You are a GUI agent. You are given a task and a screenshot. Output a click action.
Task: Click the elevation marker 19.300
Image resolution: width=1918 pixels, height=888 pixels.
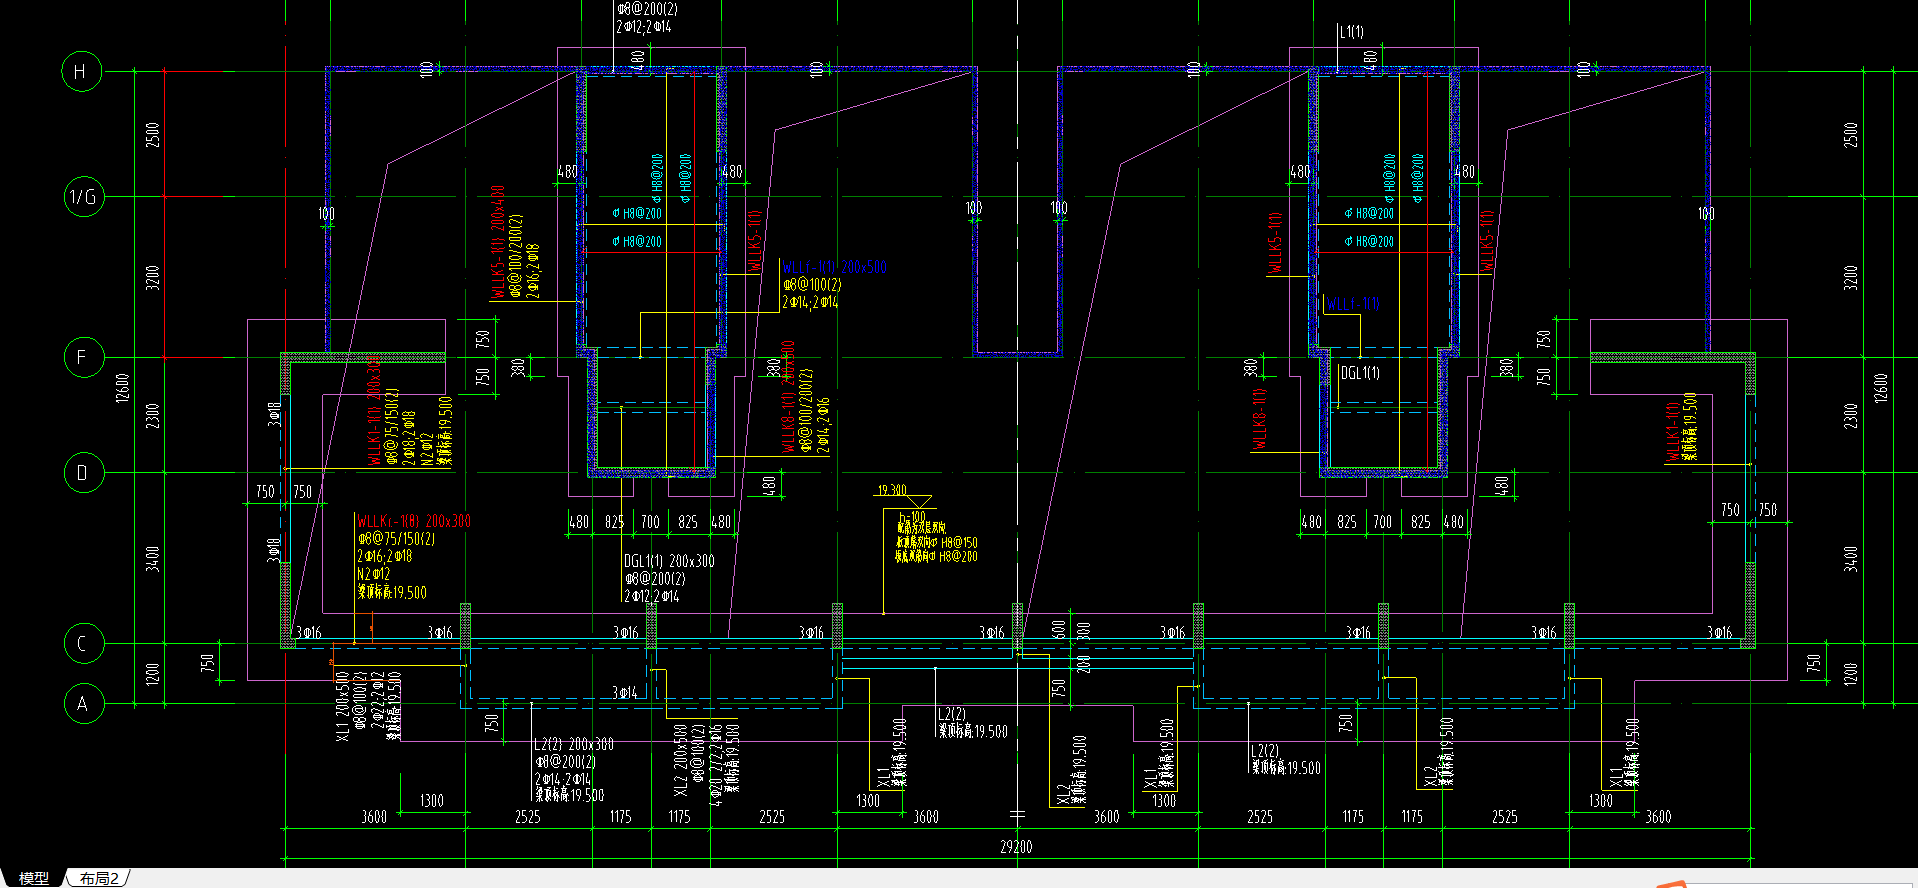click(x=892, y=490)
